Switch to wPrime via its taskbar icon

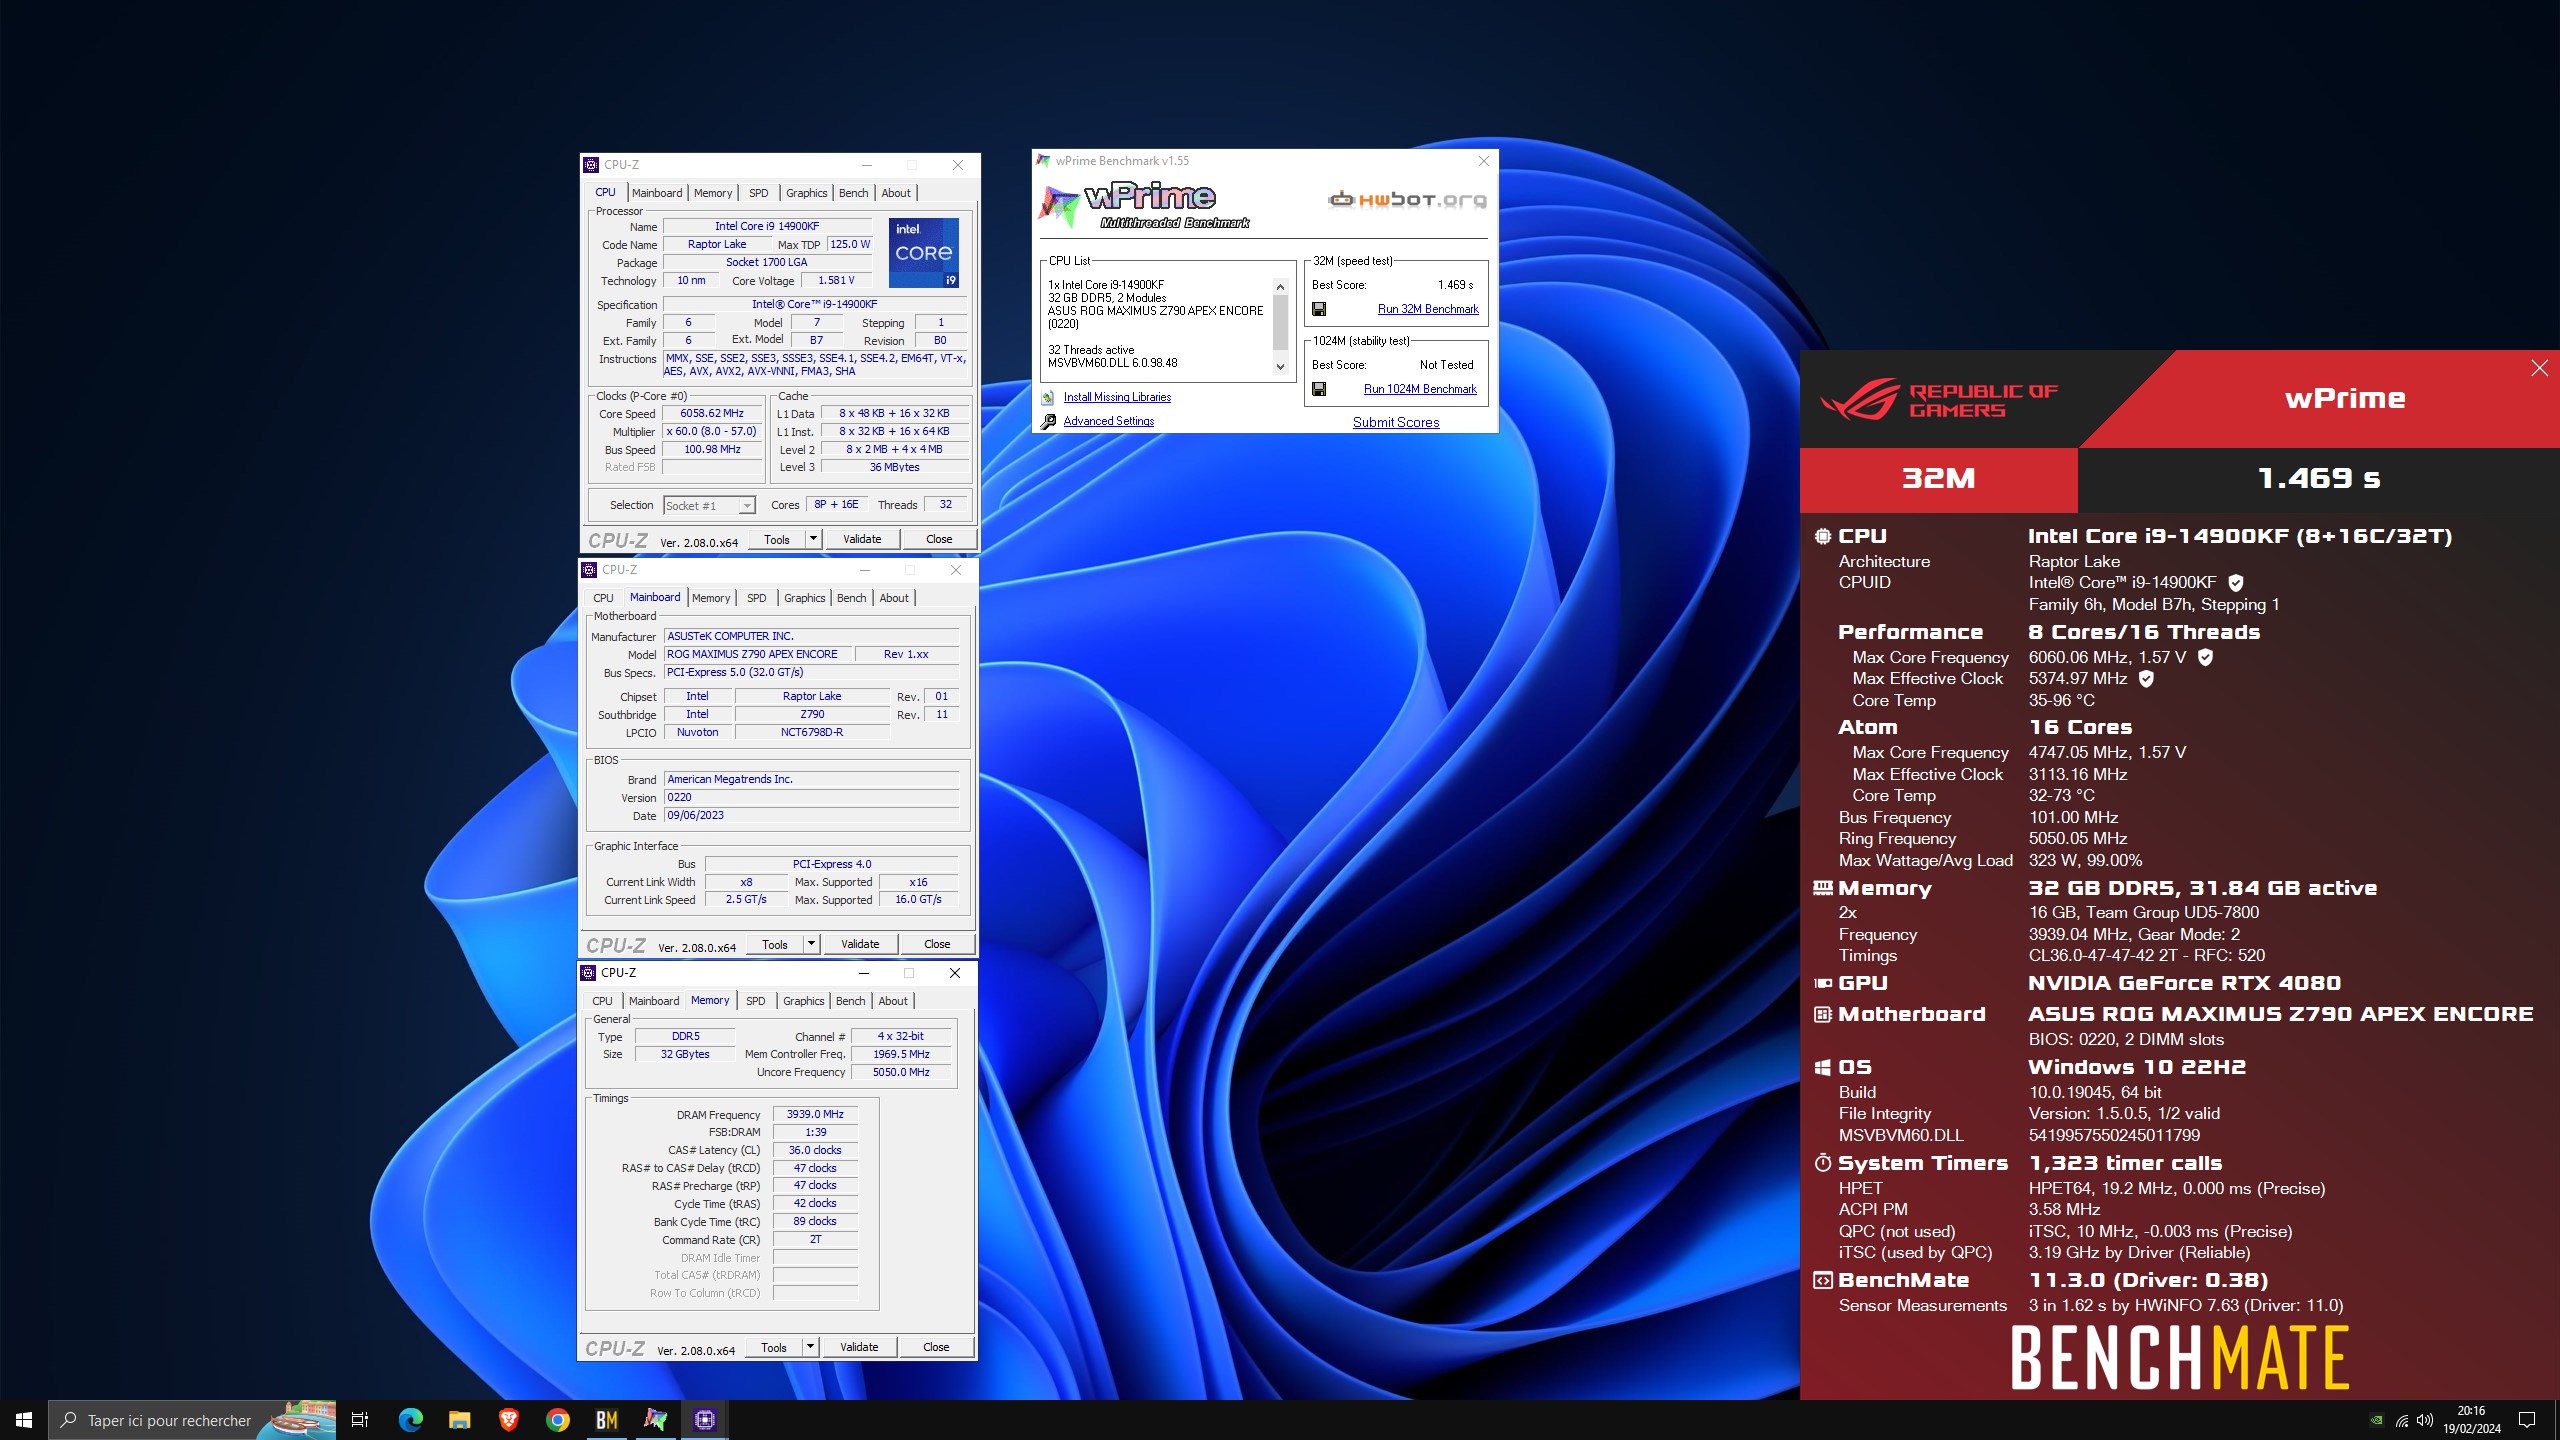655,1420
